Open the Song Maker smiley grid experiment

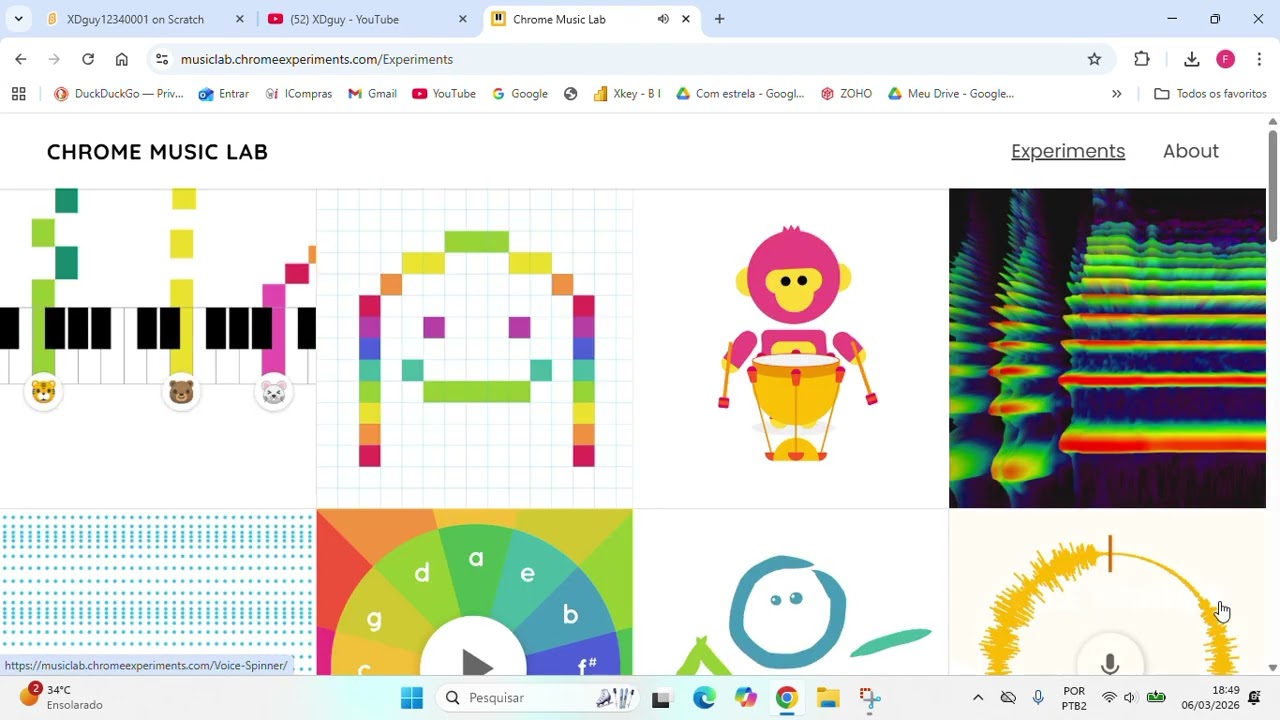click(474, 348)
